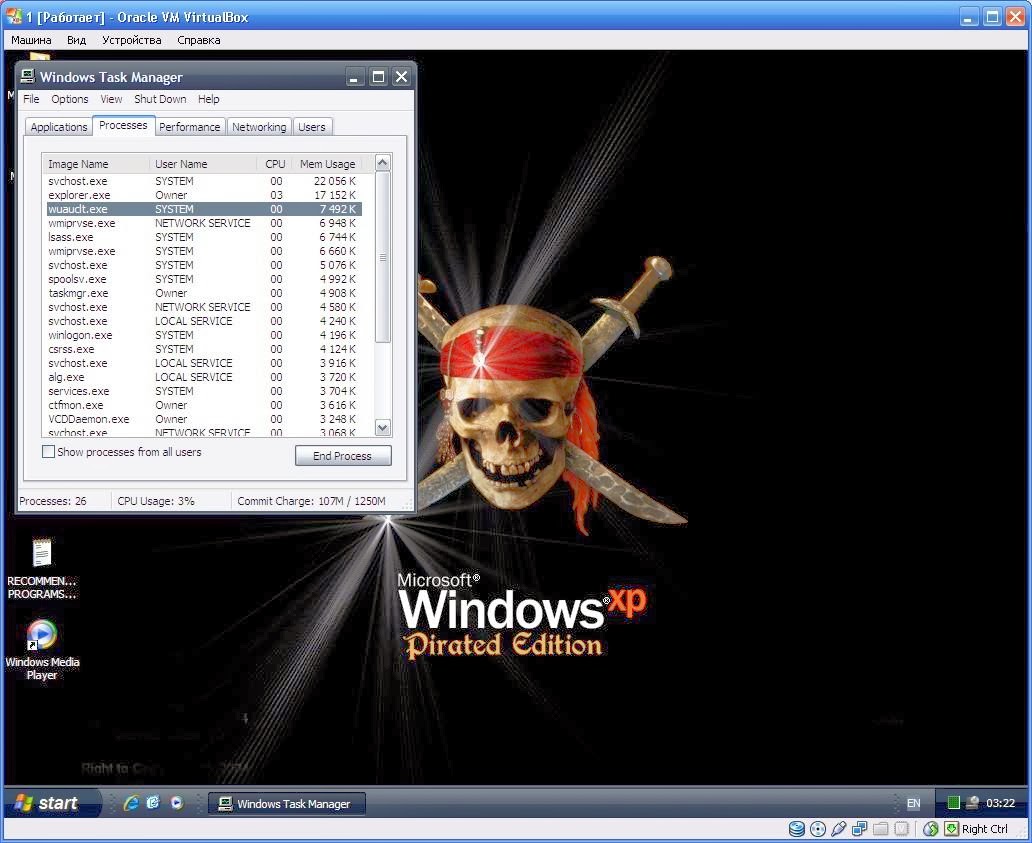Select the csrss.exe process row
1032x843 pixels.
click(x=203, y=349)
